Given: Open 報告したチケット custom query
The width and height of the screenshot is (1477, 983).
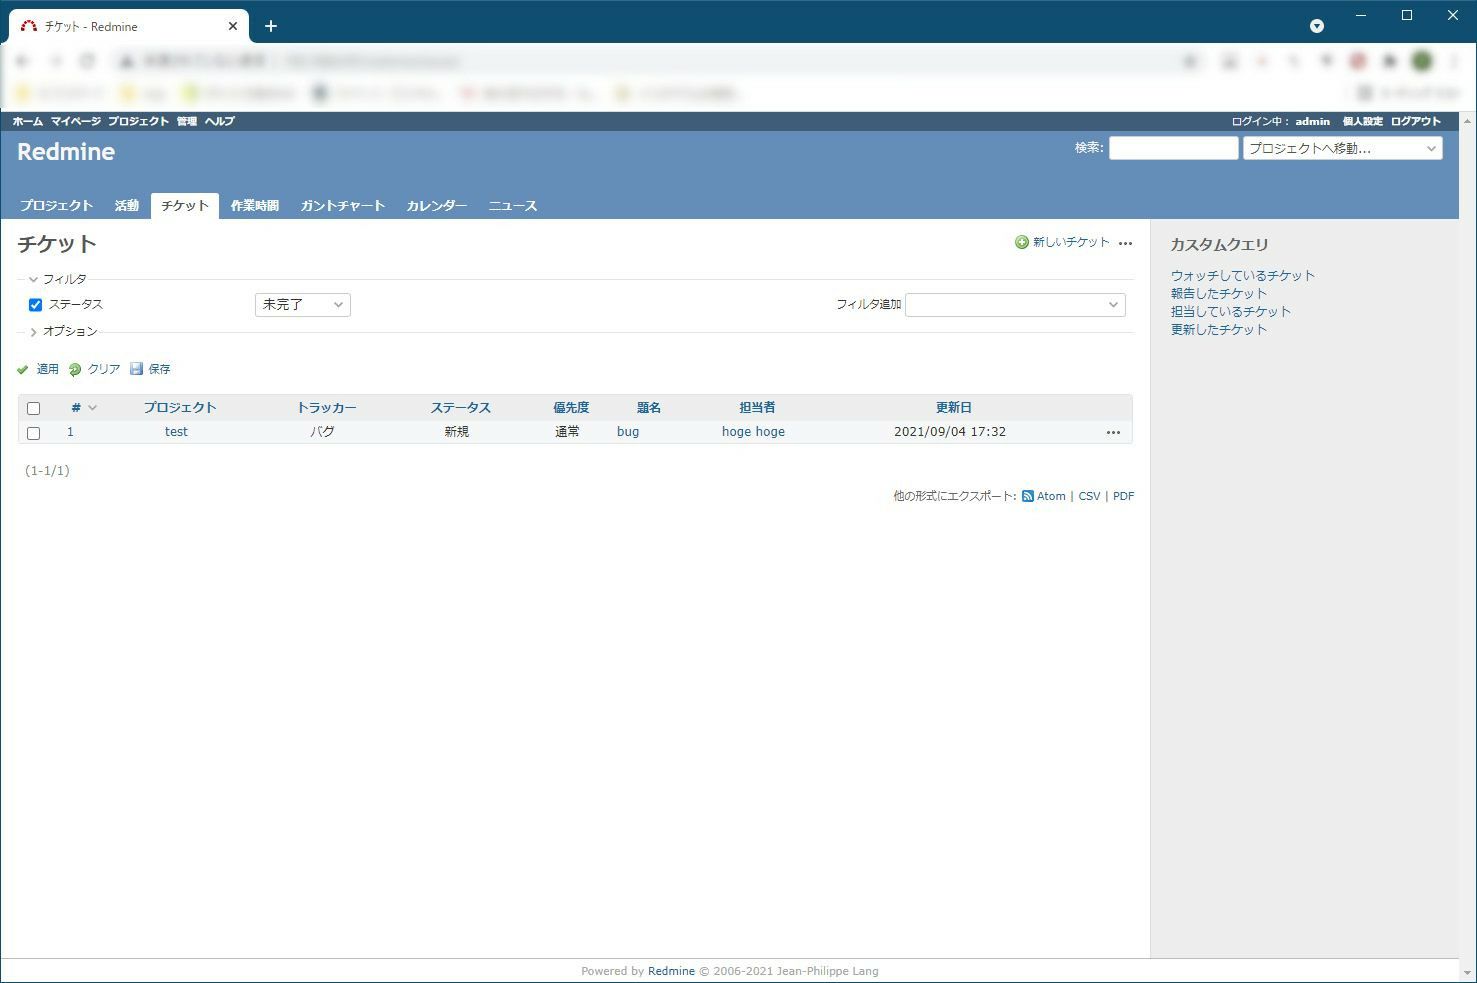Looking at the screenshot, I should [1219, 293].
